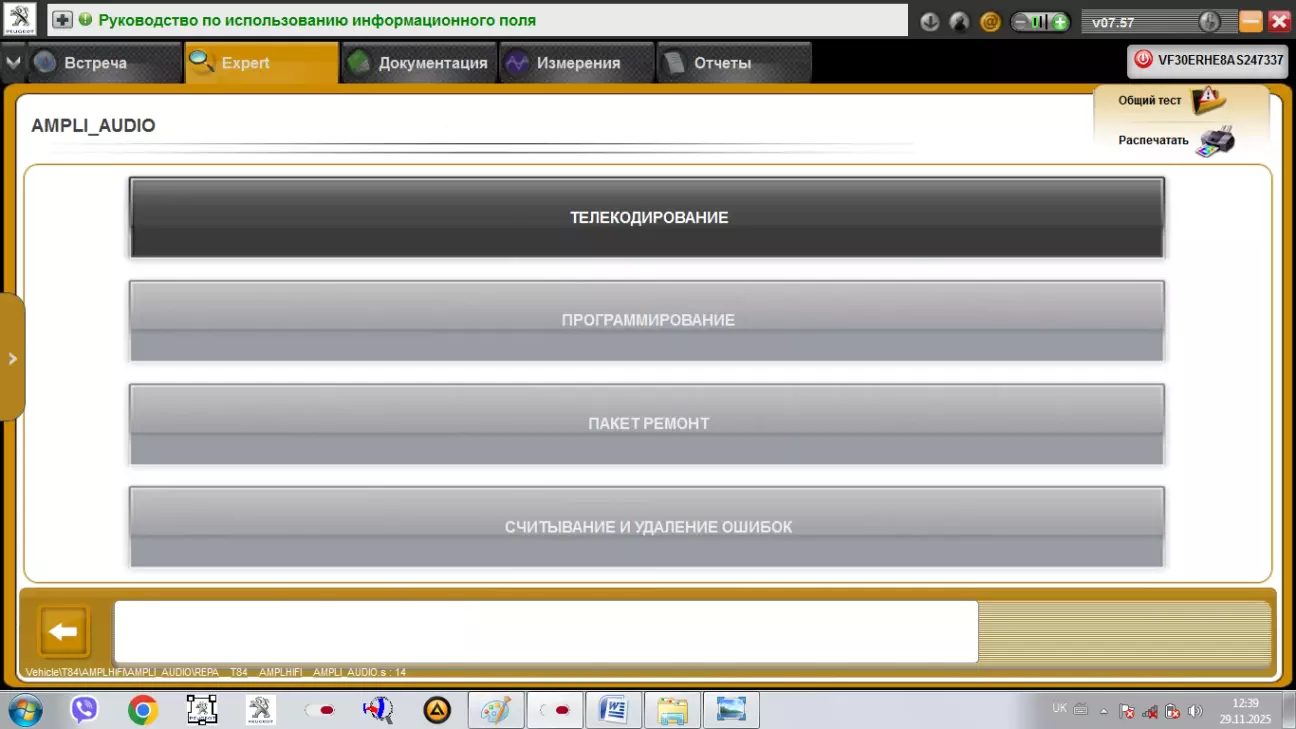1296x729 pixels.
Task: Click the yellow back arrow button
Action: [64, 631]
